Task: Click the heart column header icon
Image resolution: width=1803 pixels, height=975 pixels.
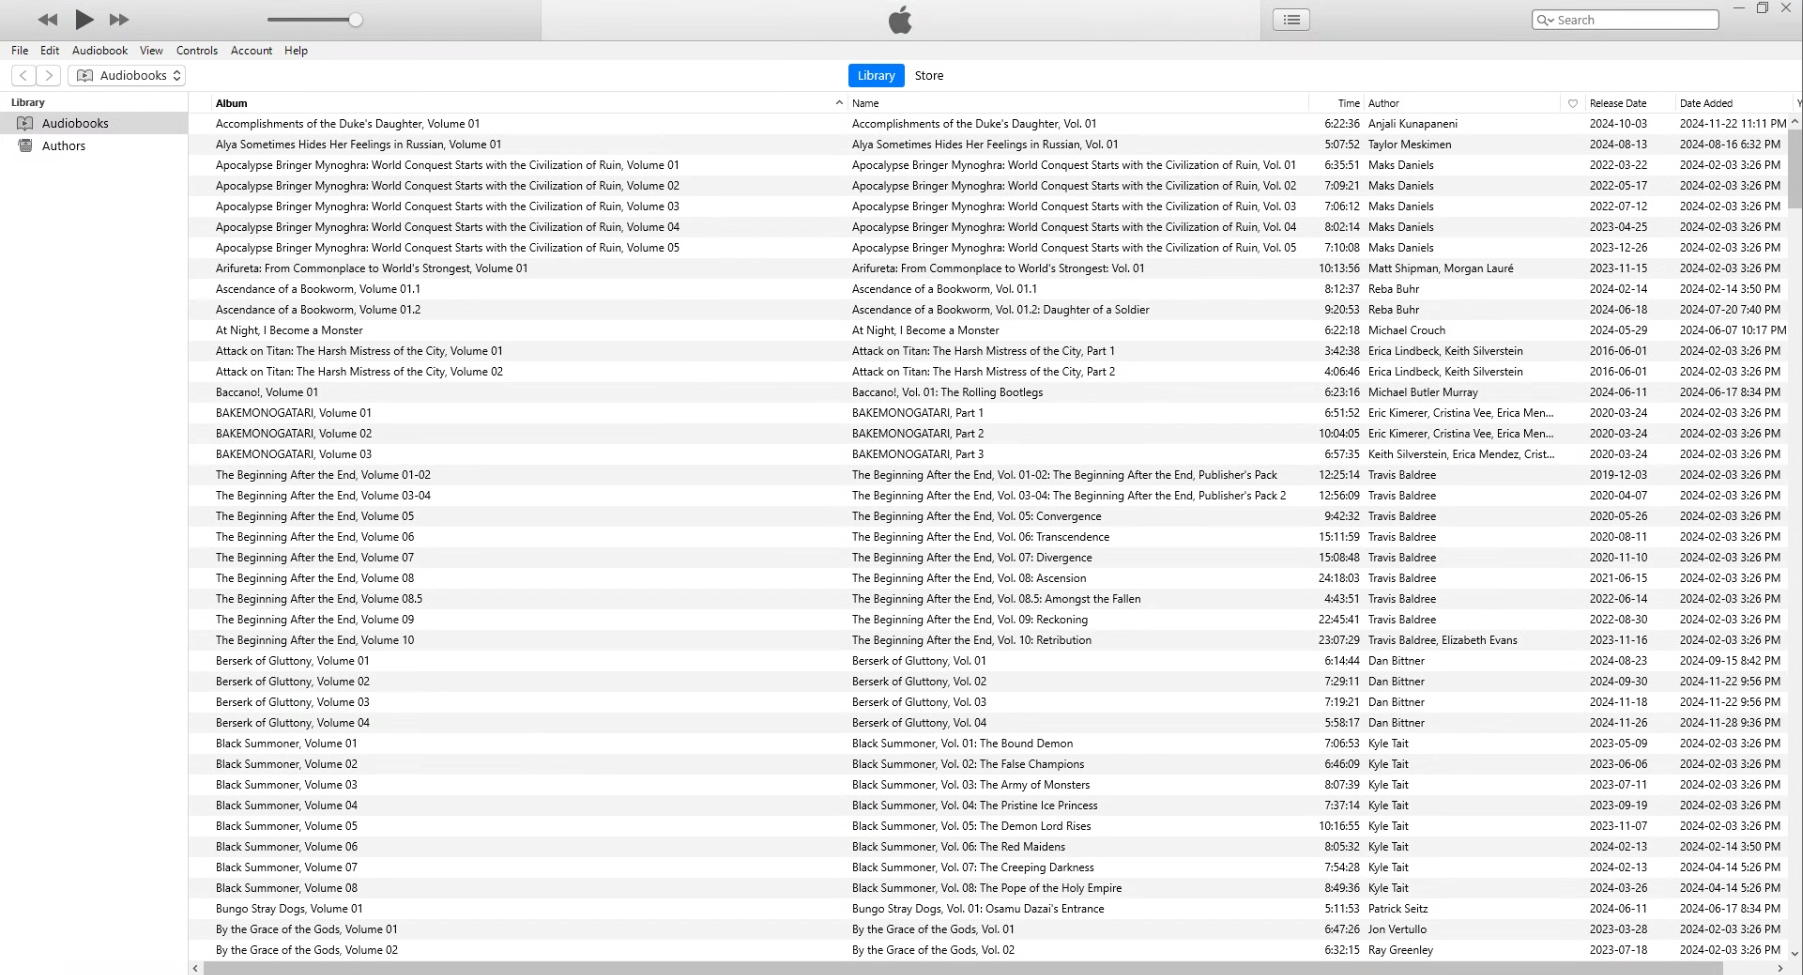Action: click(x=1572, y=103)
